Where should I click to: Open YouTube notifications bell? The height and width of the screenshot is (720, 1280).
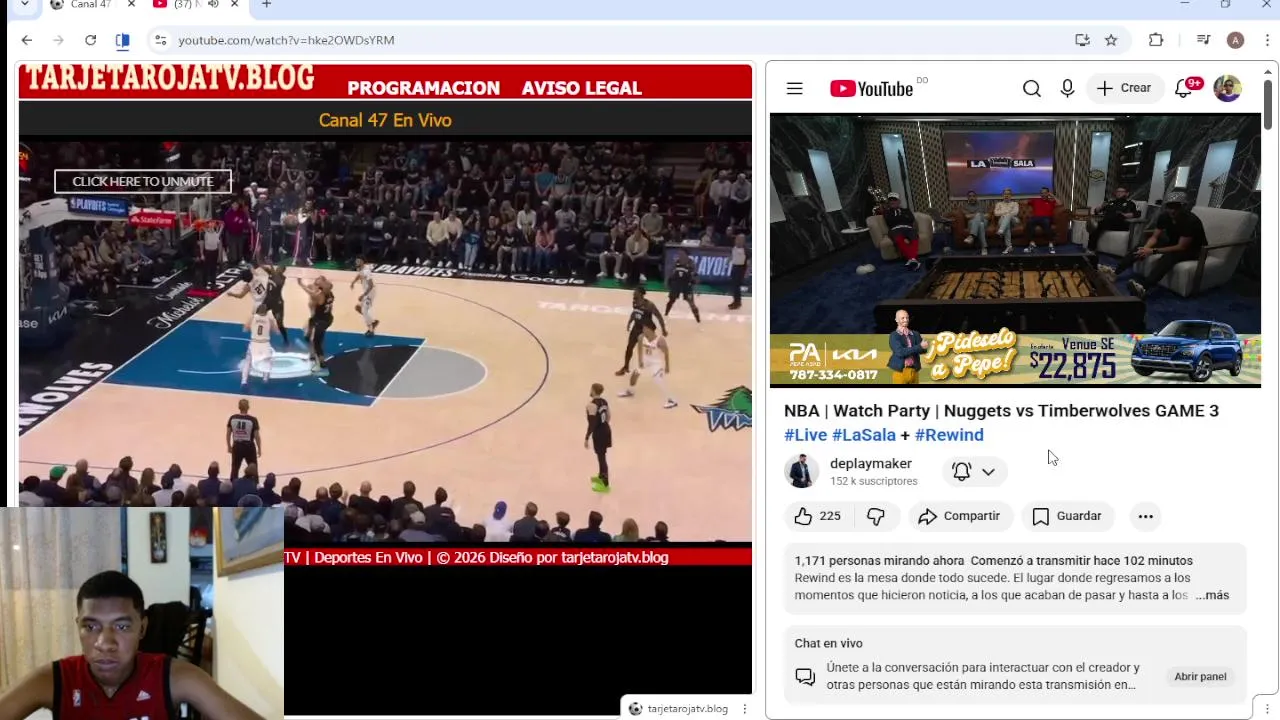click(1184, 88)
